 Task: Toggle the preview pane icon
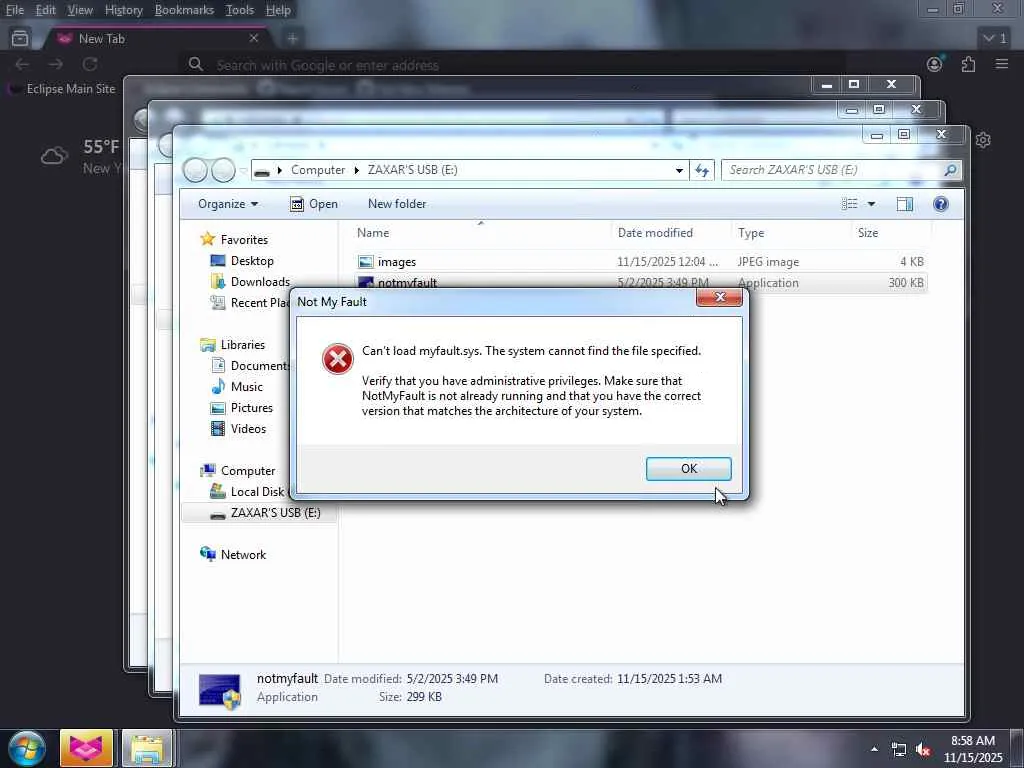pos(904,204)
